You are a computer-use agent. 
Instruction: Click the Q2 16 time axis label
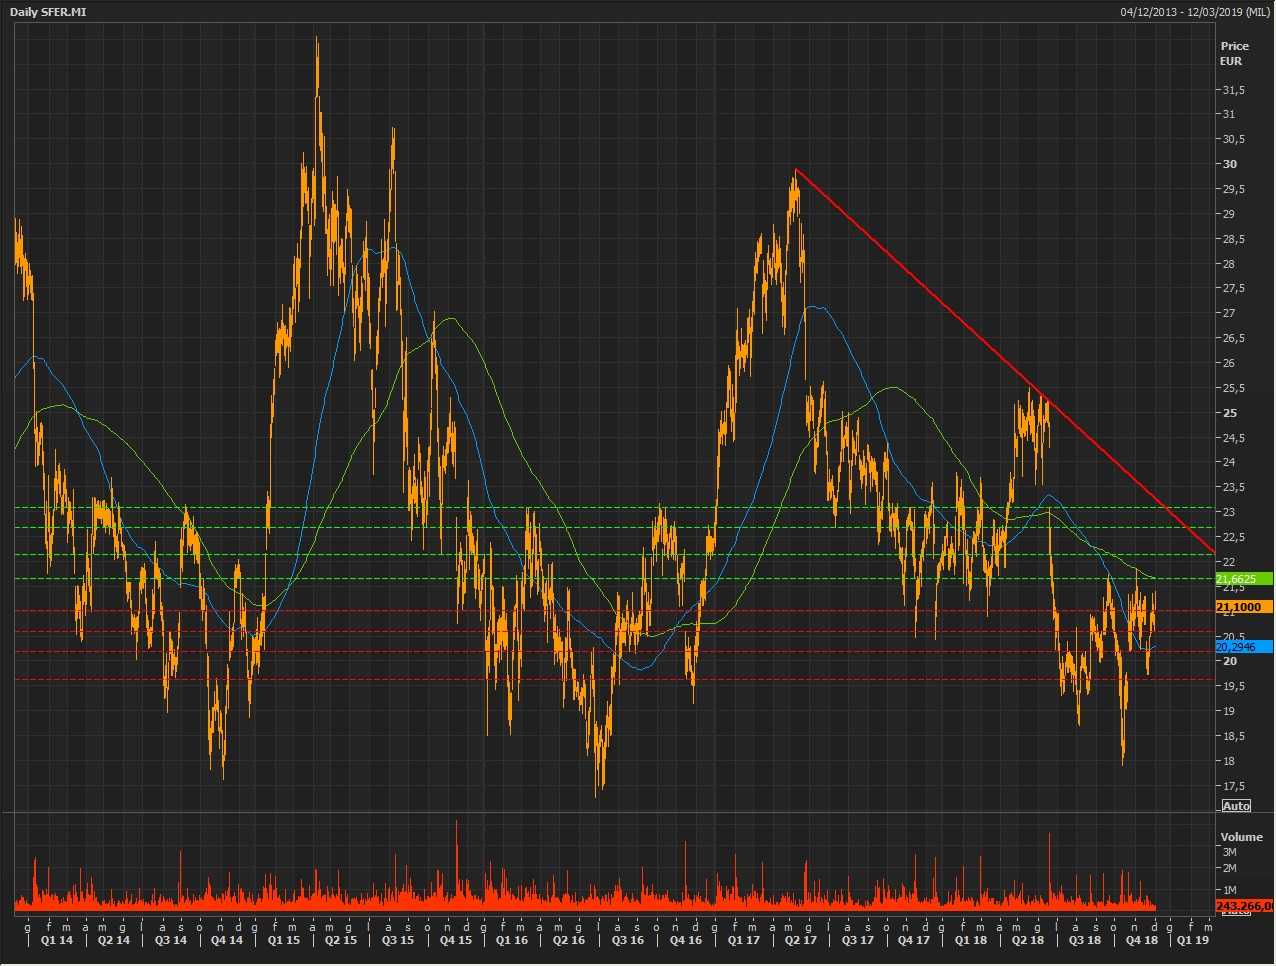(x=569, y=940)
